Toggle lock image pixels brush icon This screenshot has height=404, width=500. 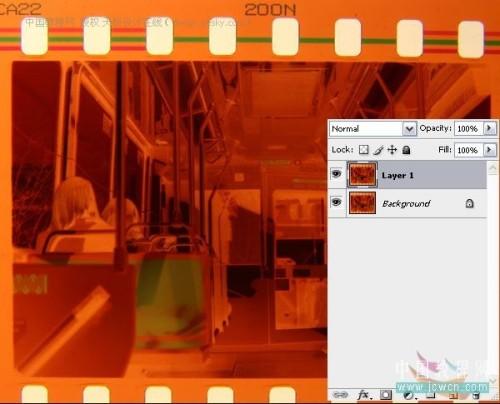[x=378, y=150]
